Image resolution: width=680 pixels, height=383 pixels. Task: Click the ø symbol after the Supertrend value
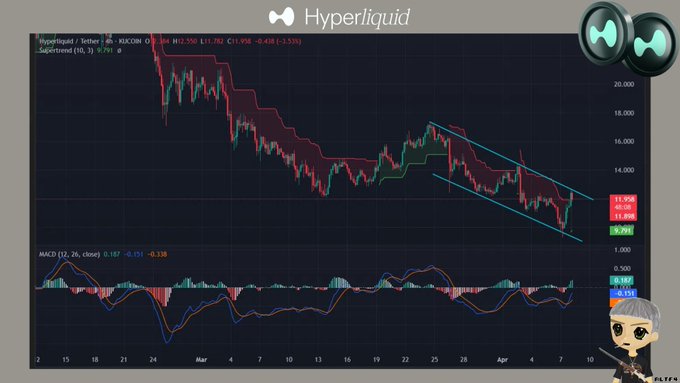pos(119,50)
